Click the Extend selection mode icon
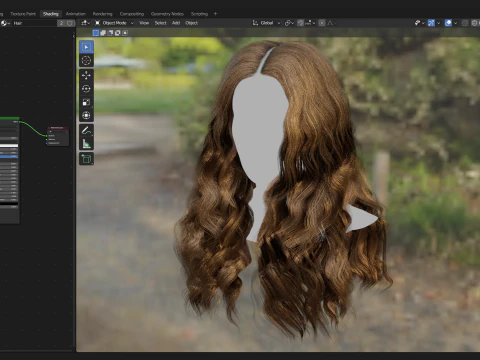The width and height of the screenshot is (480, 360). coord(103,33)
